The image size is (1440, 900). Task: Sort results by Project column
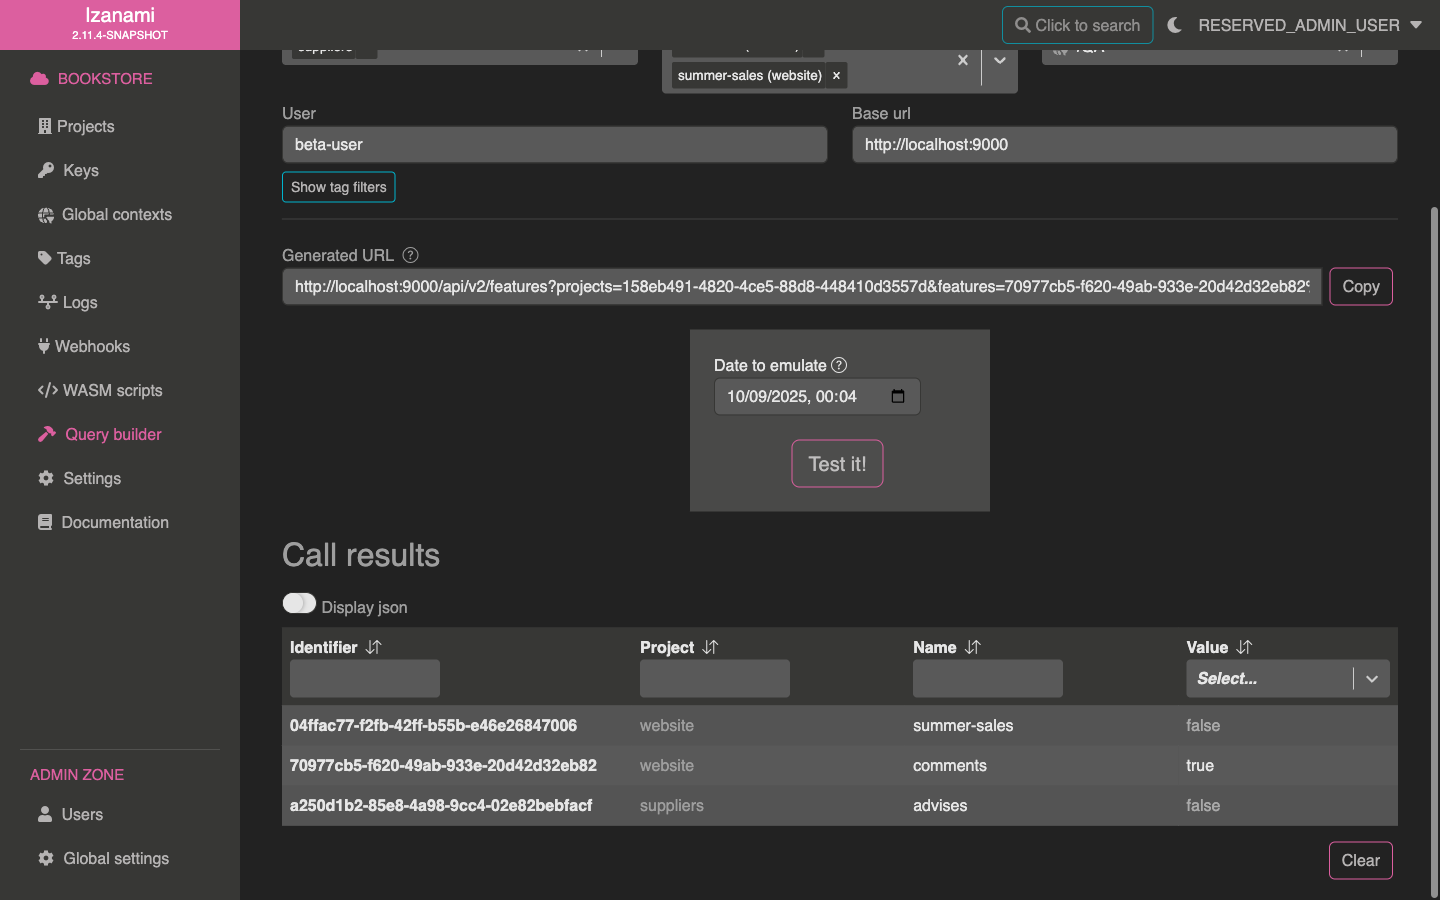[710, 647]
